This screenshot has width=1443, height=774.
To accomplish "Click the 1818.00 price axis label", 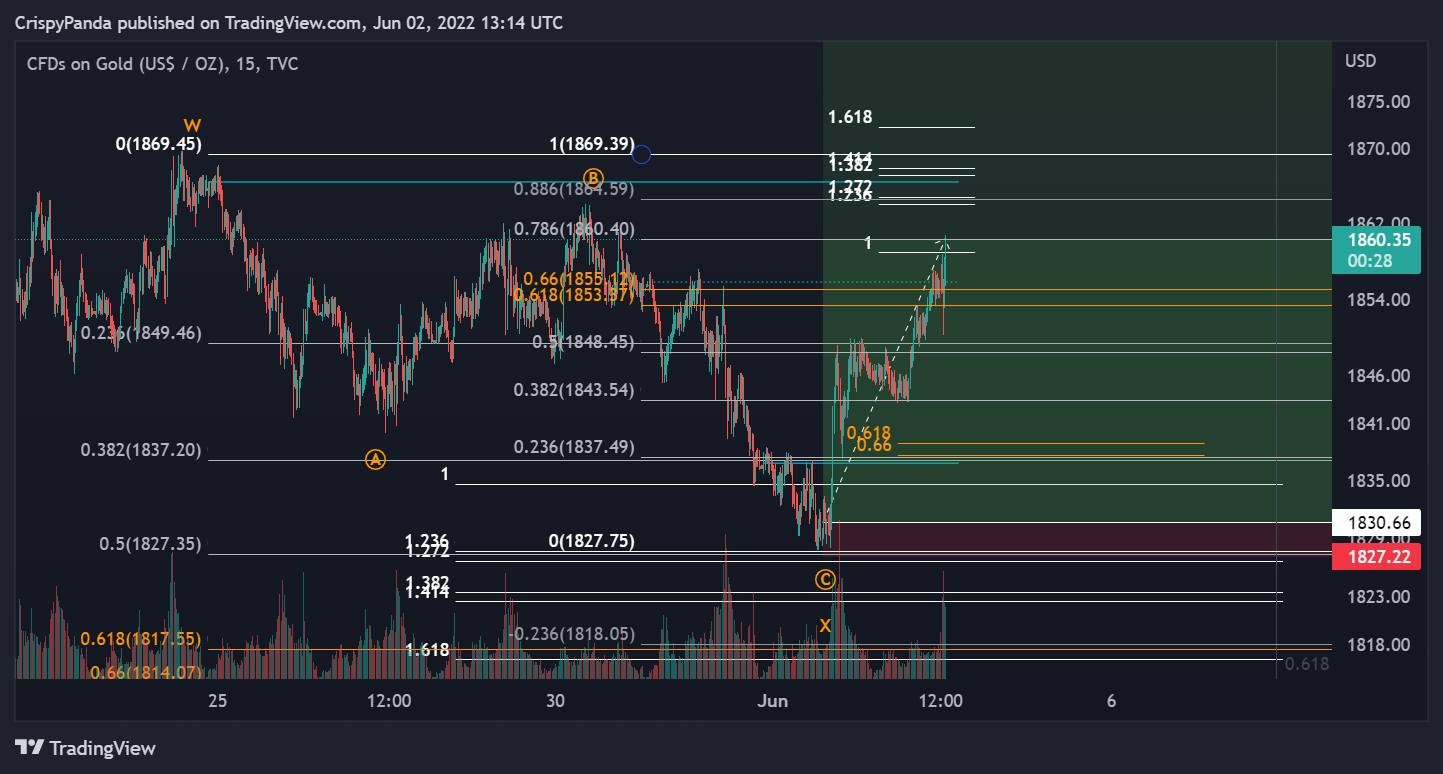I will (1378, 645).
